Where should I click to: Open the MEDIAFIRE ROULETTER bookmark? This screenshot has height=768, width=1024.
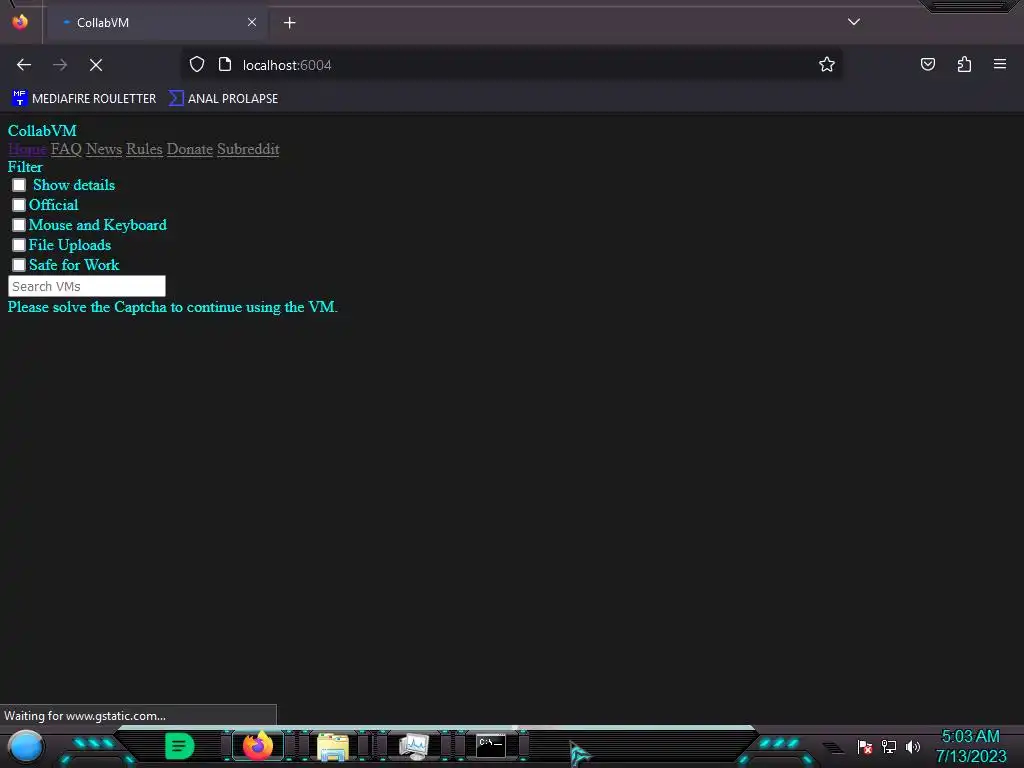pos(84,99)
